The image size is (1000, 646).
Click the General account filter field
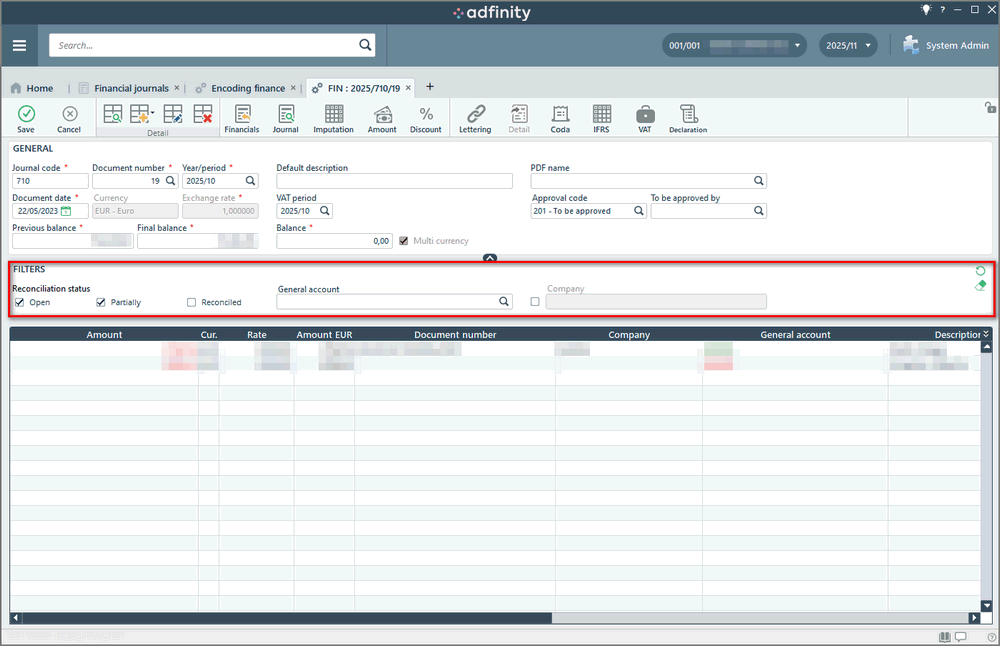[x=388, y=302]
